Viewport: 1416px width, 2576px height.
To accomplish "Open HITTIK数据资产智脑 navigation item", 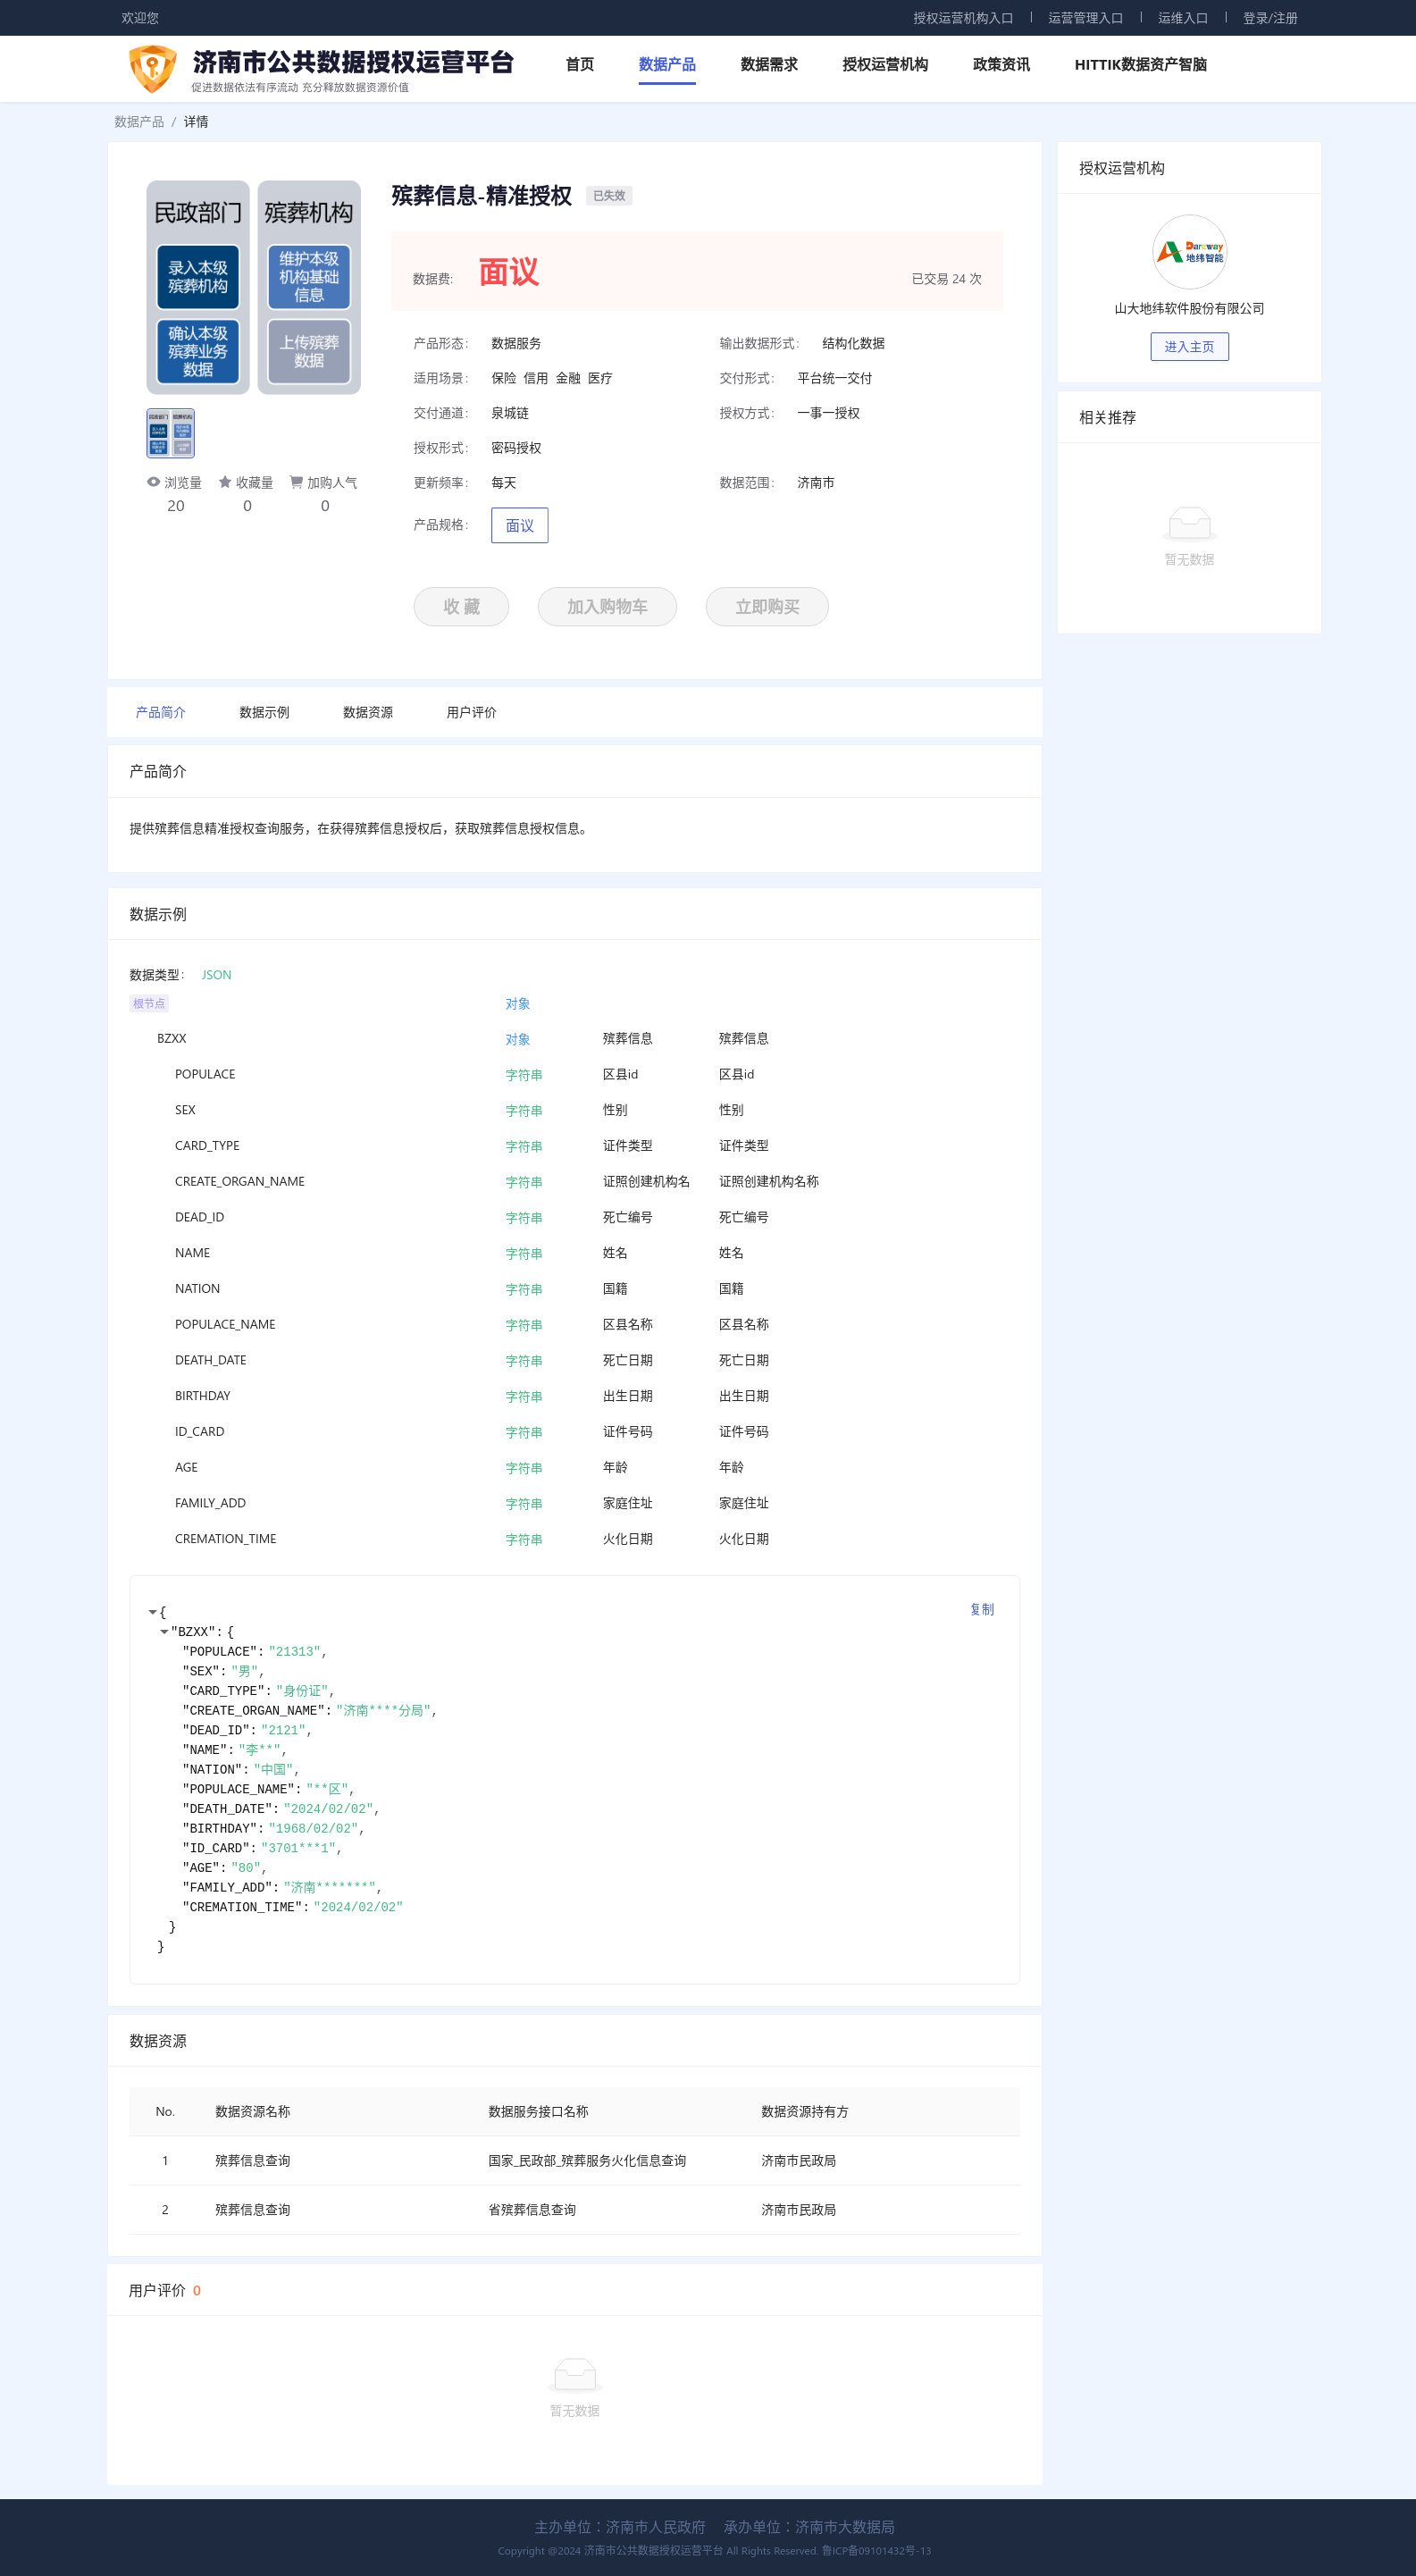I will pos(1140,64).
